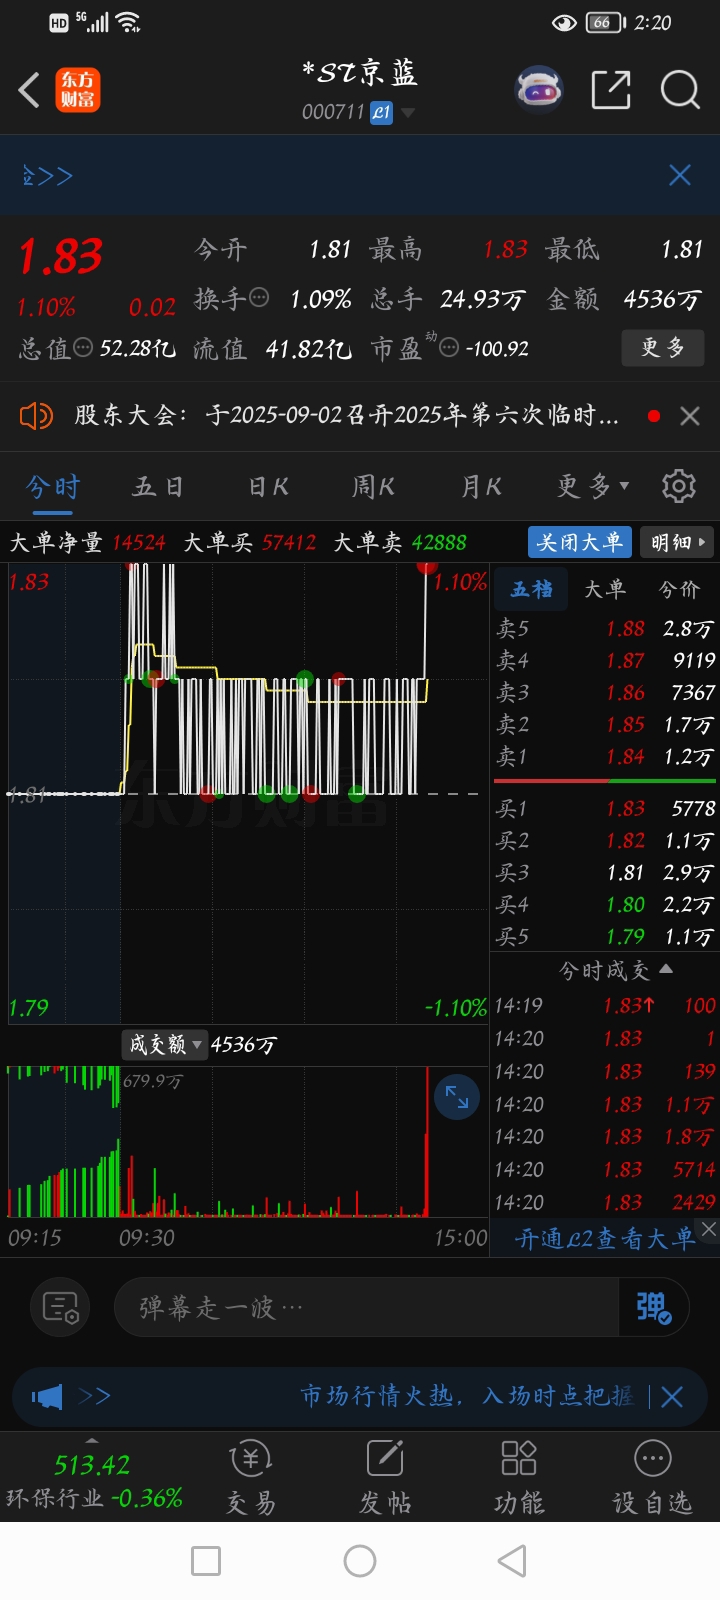Tap the 交易 trade icon
The width and height of the screenshot is (720, 1600).
coord(251,1478)
